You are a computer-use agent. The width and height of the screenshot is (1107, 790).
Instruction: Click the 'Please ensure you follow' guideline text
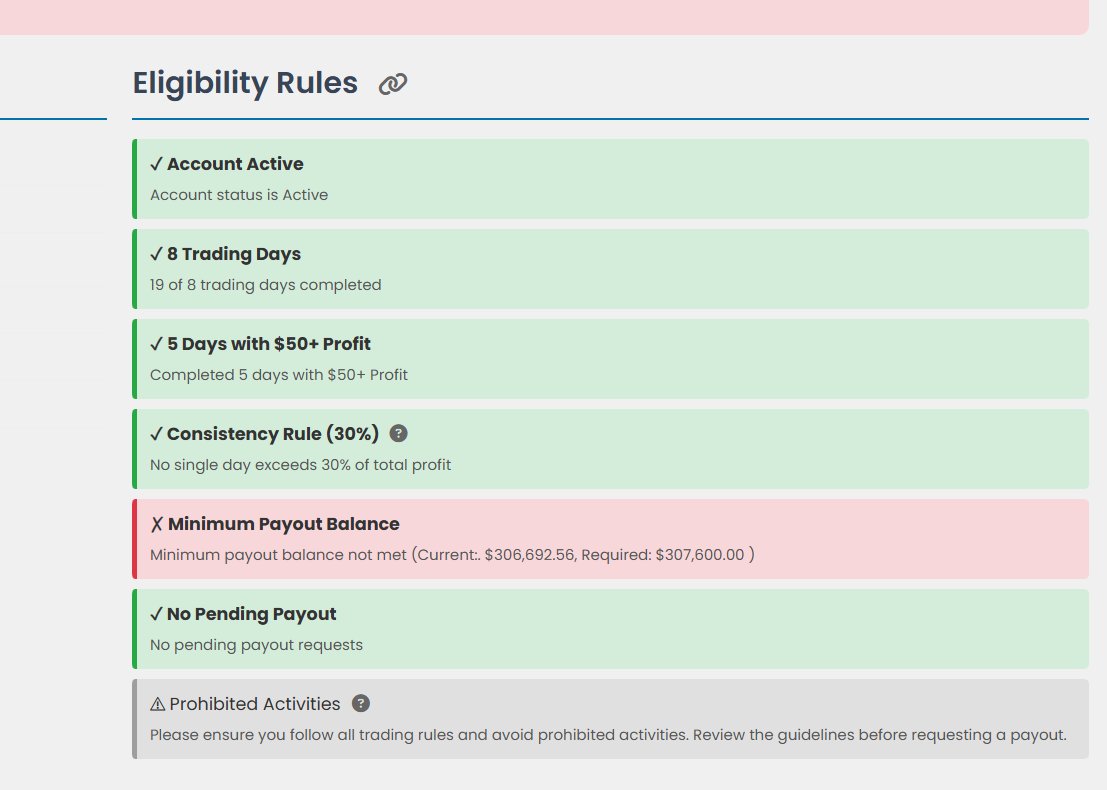[x=608, y=735]
